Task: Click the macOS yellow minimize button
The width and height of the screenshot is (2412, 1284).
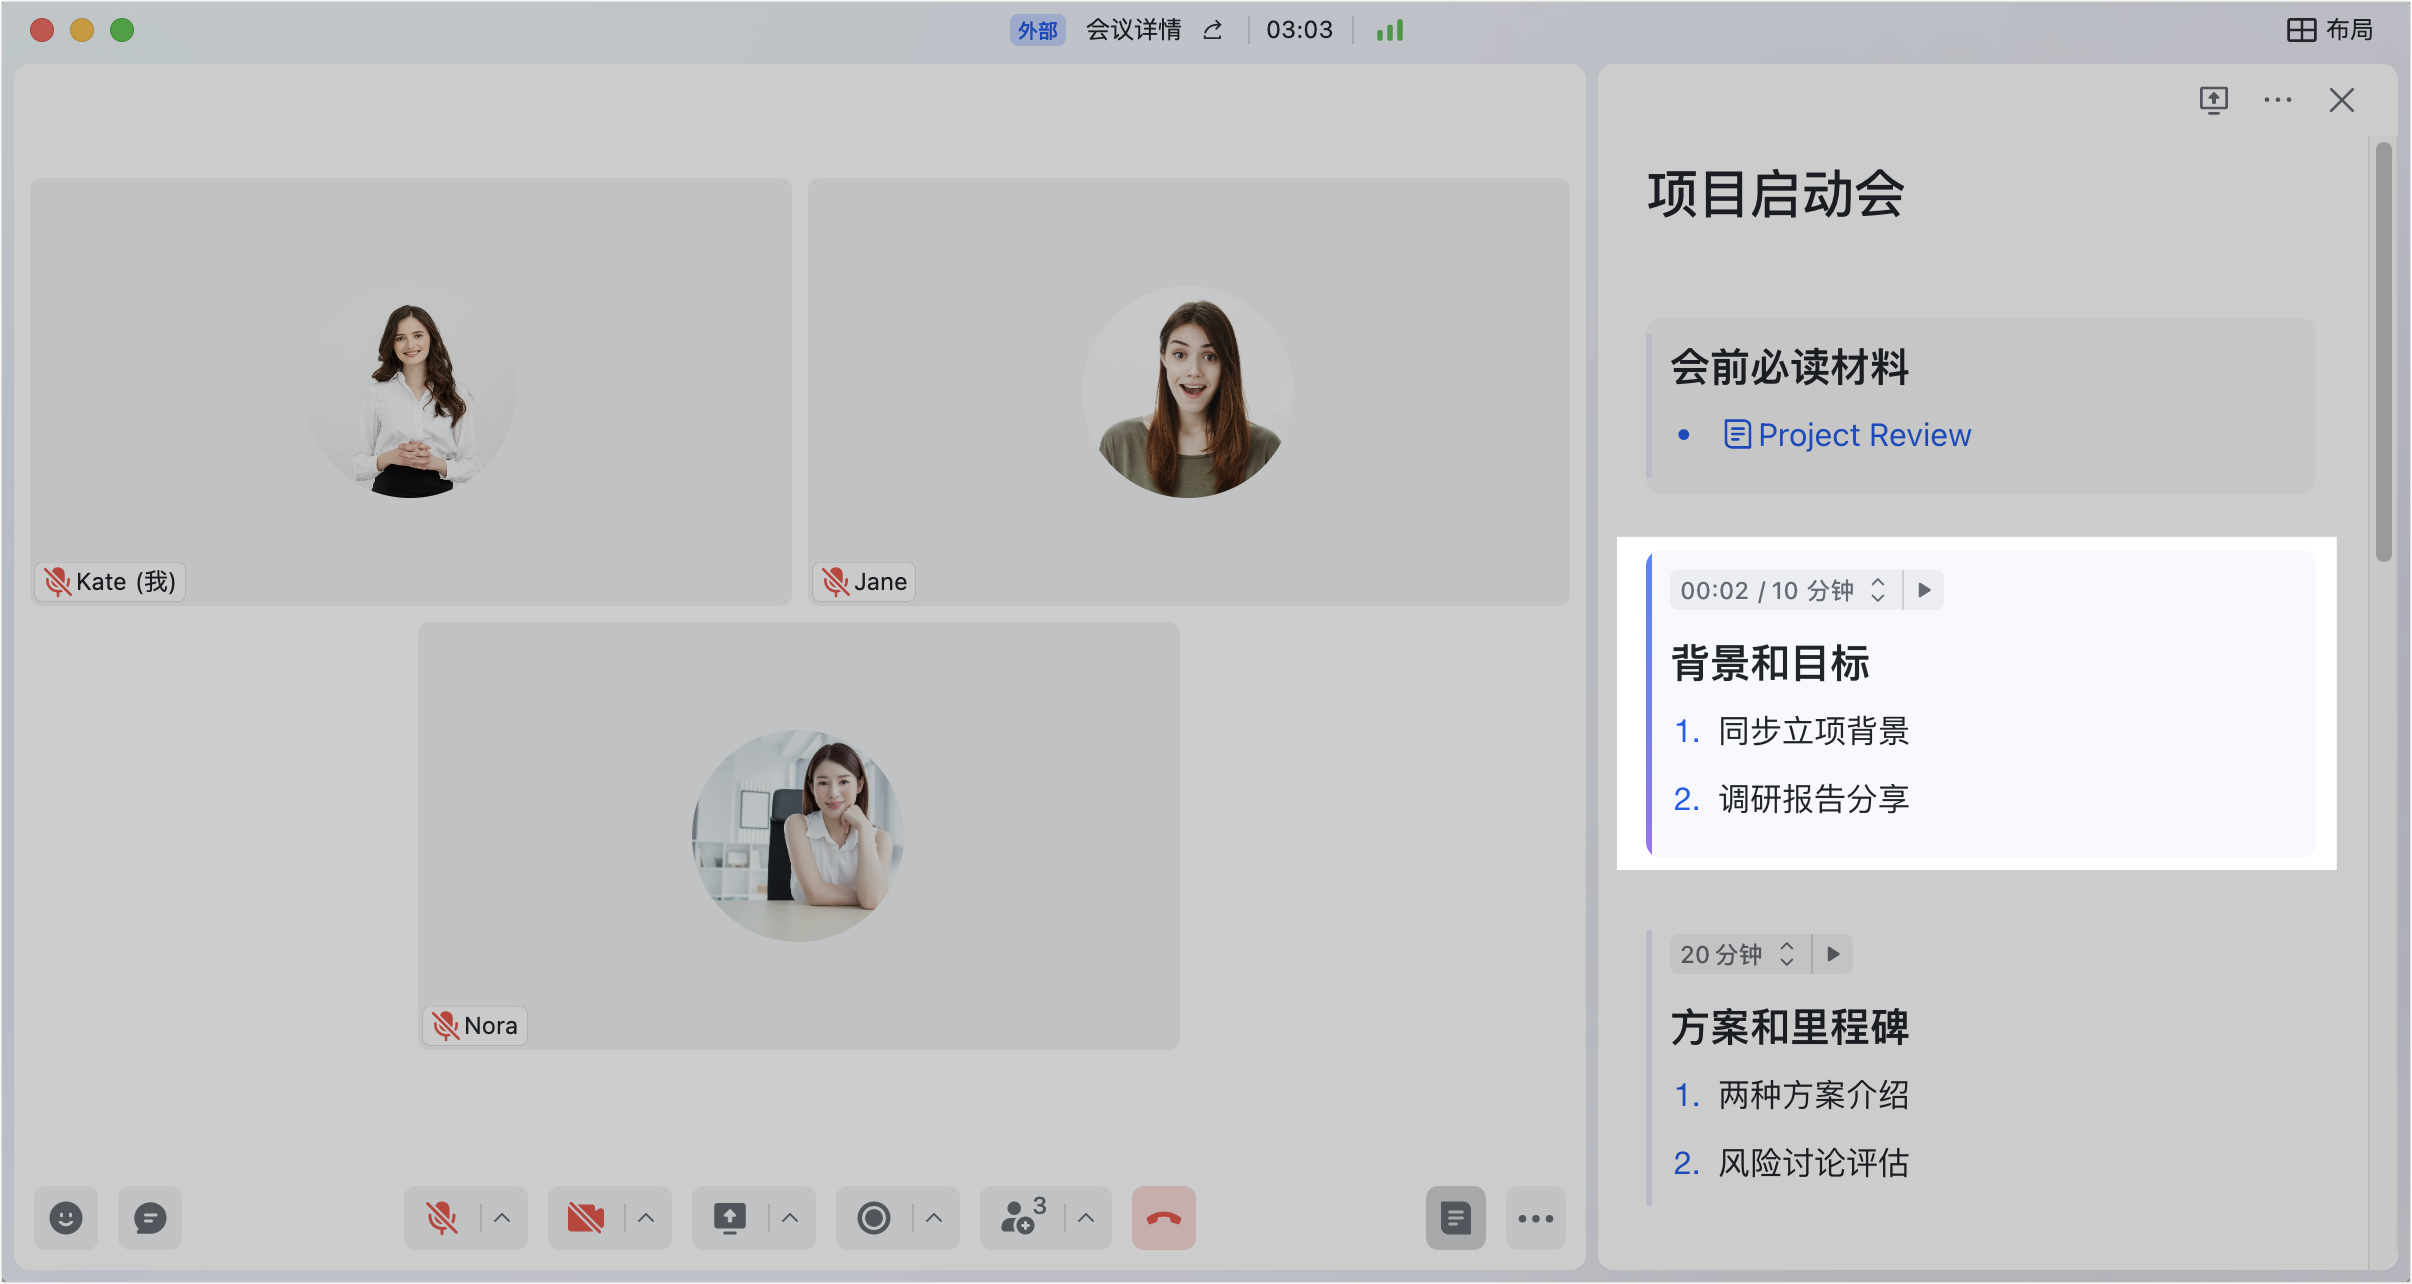Action: click(x=82, y=30)
